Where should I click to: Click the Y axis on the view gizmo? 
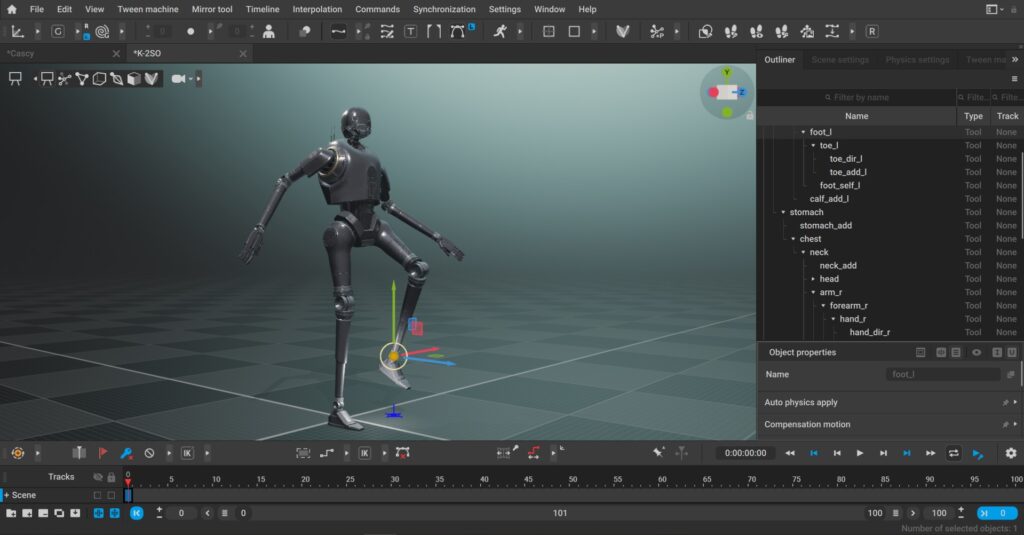pyautogui.click(x=727, y=72)
